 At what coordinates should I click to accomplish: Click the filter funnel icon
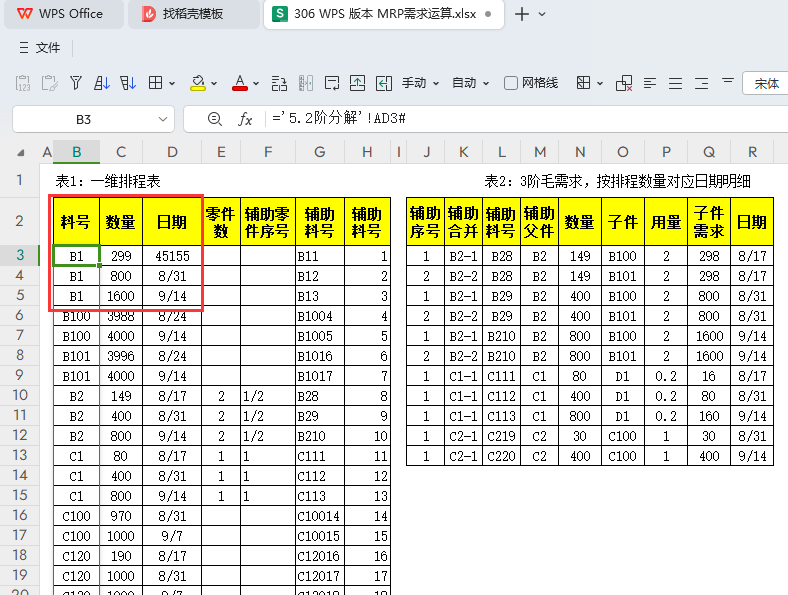[x=76, y=83]
